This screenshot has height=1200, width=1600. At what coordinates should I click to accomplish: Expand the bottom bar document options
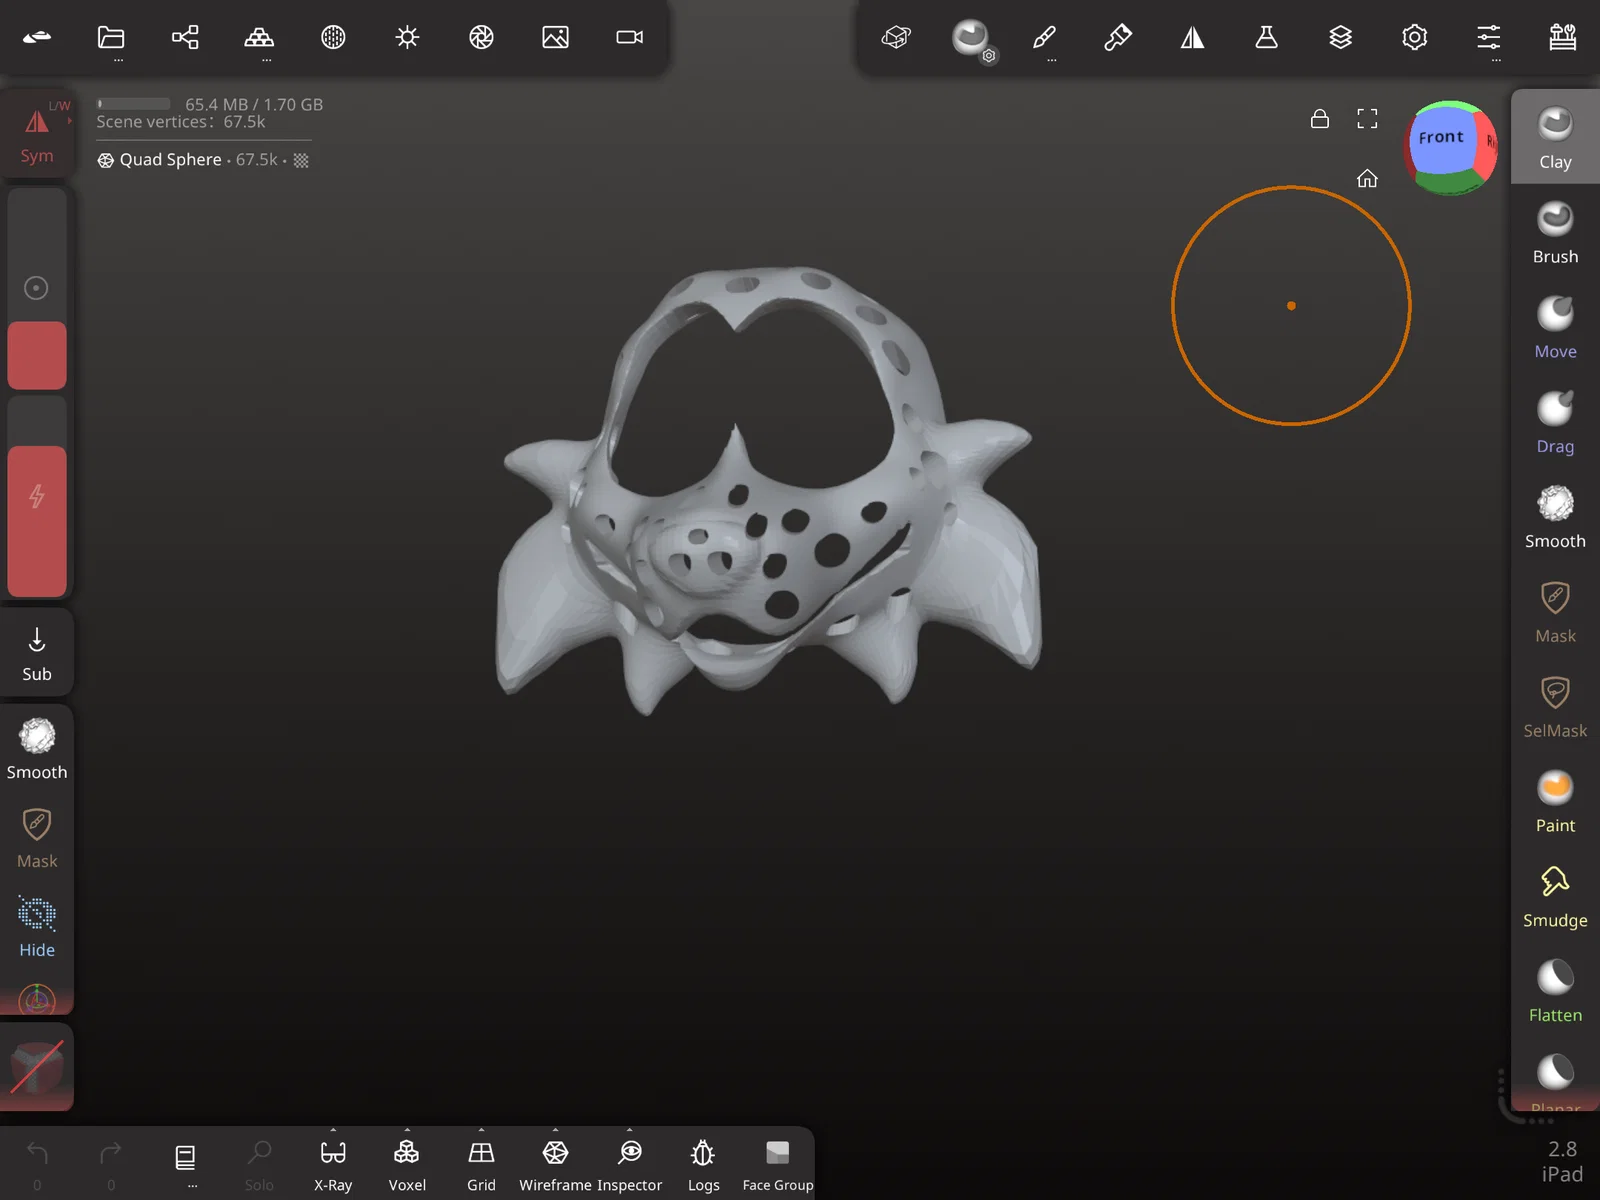coord(185,1165)
